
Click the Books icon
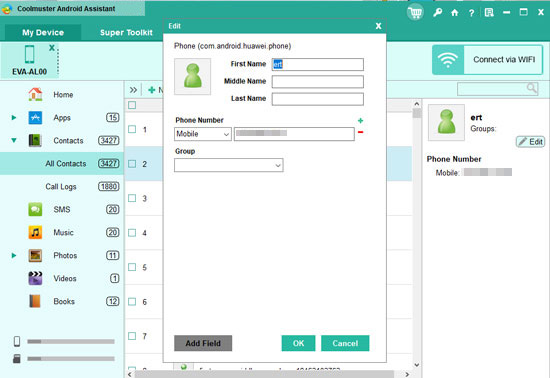pos(35,301)
